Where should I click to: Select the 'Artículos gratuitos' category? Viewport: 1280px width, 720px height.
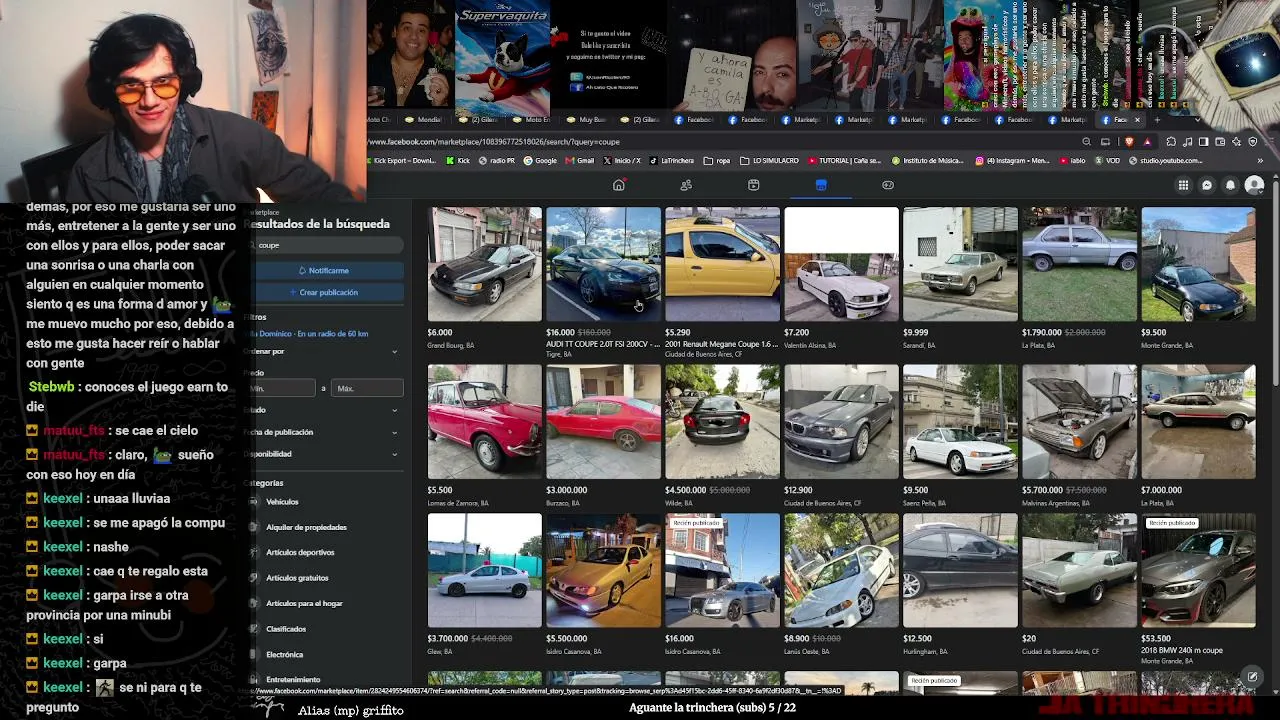click(x=297, y=578)
